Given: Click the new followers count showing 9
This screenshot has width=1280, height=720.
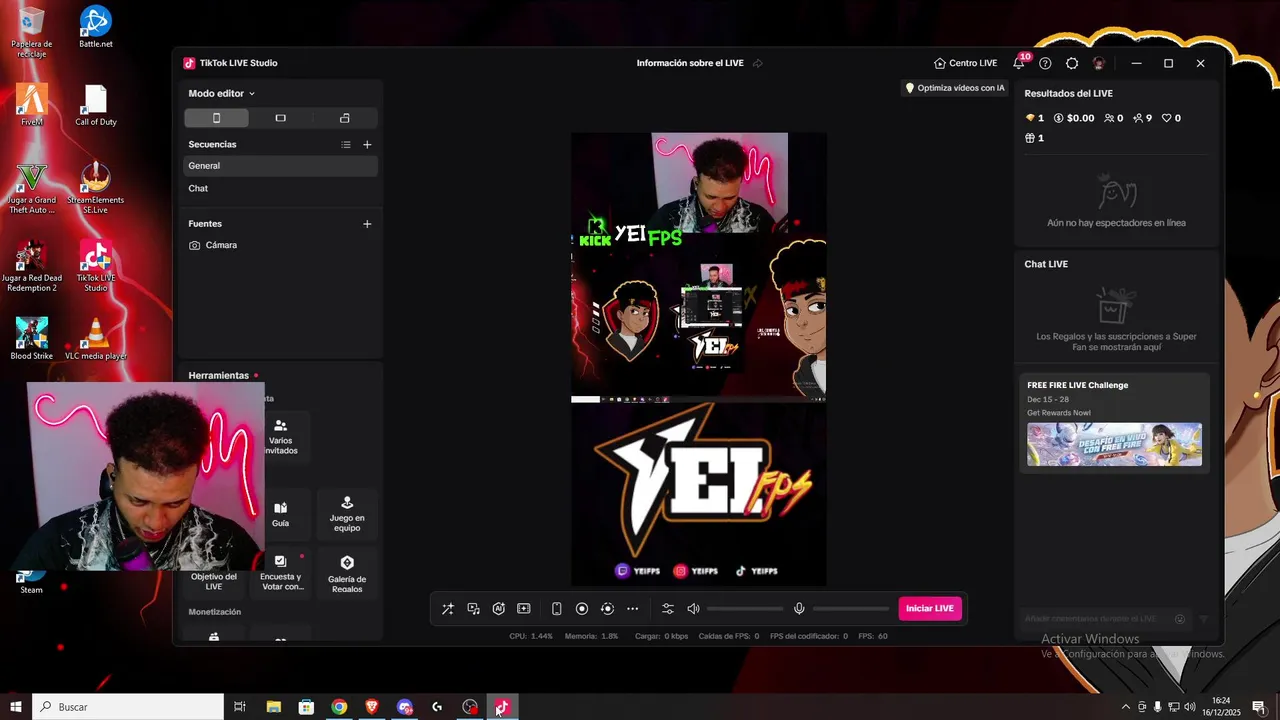Looking at the screenshot, I should click(x=1143, y=118).
